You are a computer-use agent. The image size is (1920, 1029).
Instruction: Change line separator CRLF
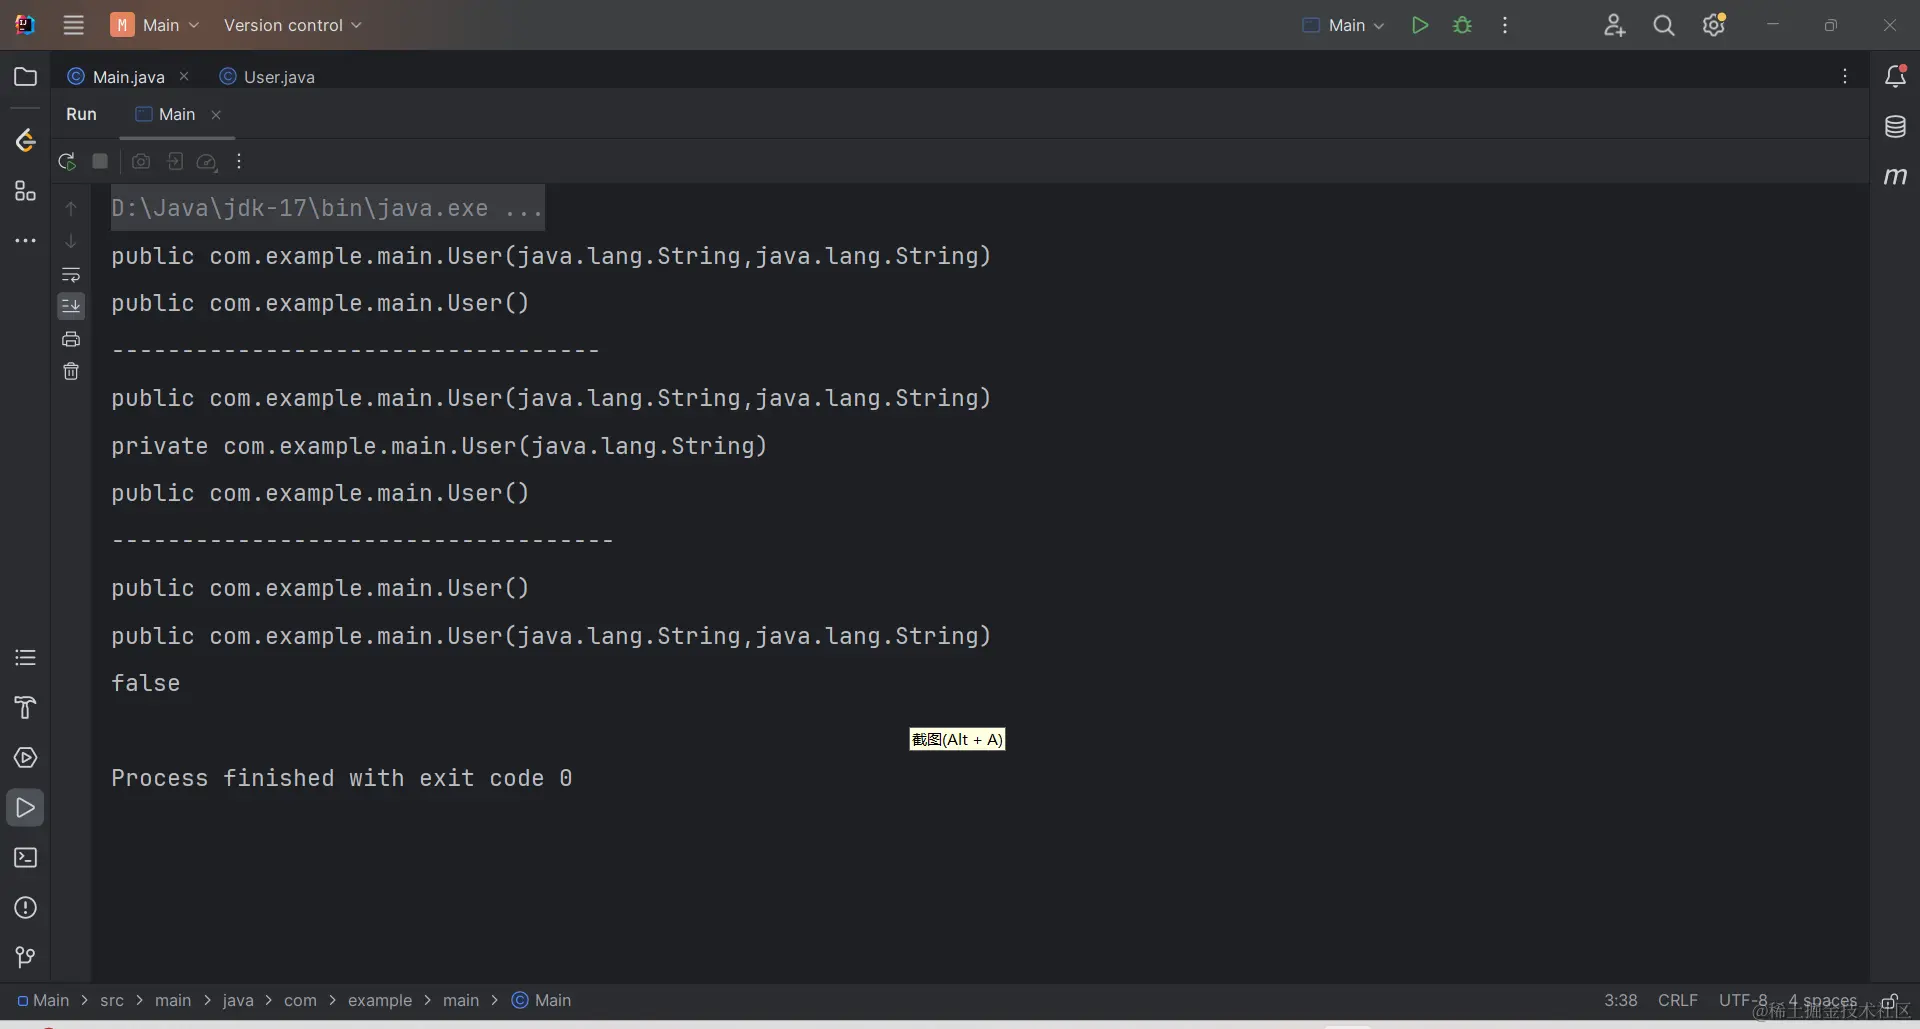click(1678, 1000)
